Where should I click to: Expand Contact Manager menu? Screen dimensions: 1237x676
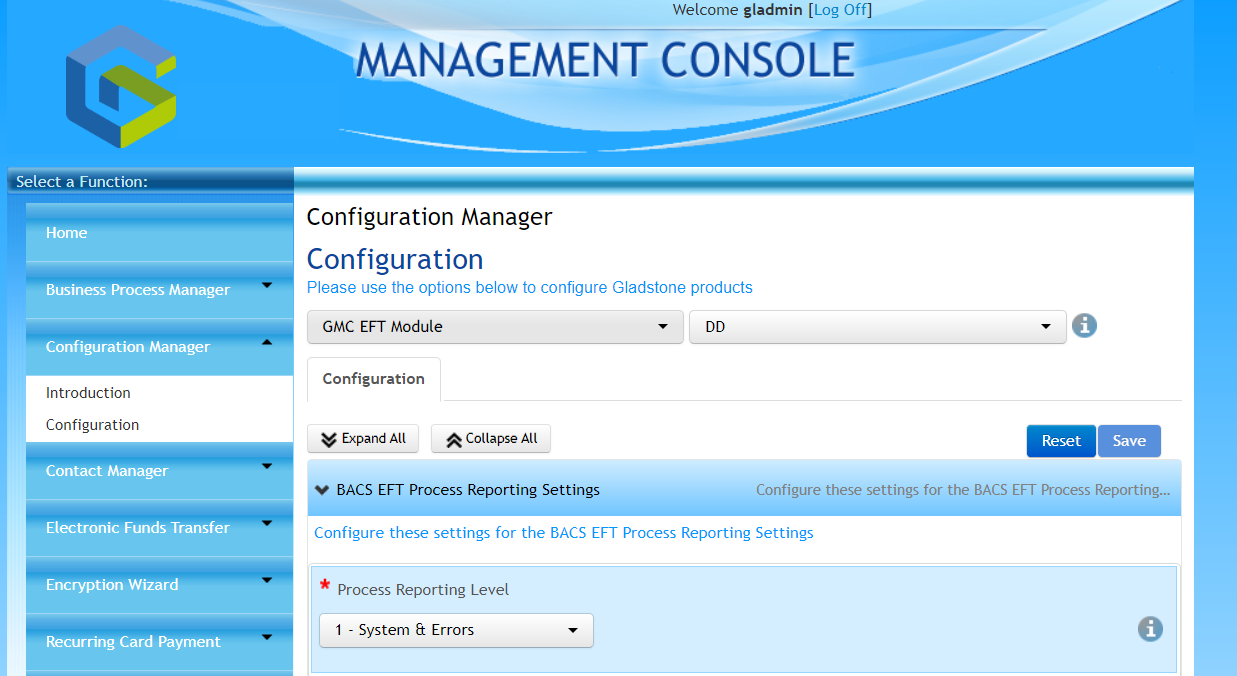click(x=159, y=471)
